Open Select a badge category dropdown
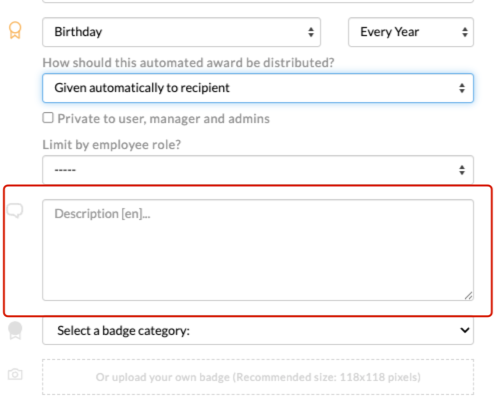The height and width of the screenshot is (407, 498). (x=258, y=330)
